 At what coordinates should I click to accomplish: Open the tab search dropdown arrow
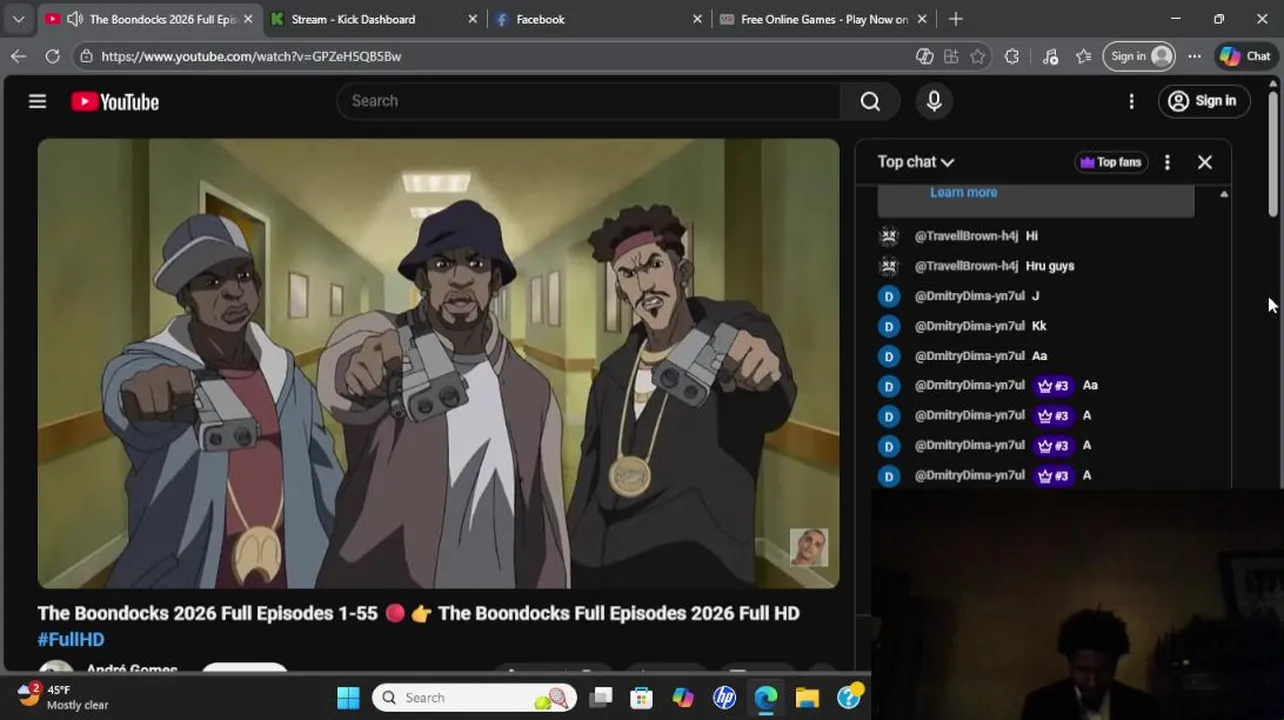tap(18, 19)
